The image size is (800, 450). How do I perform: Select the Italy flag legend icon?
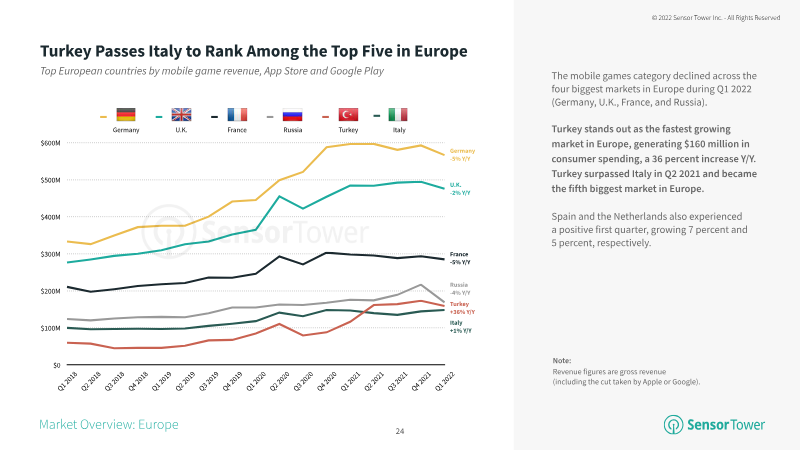(397, 115)
